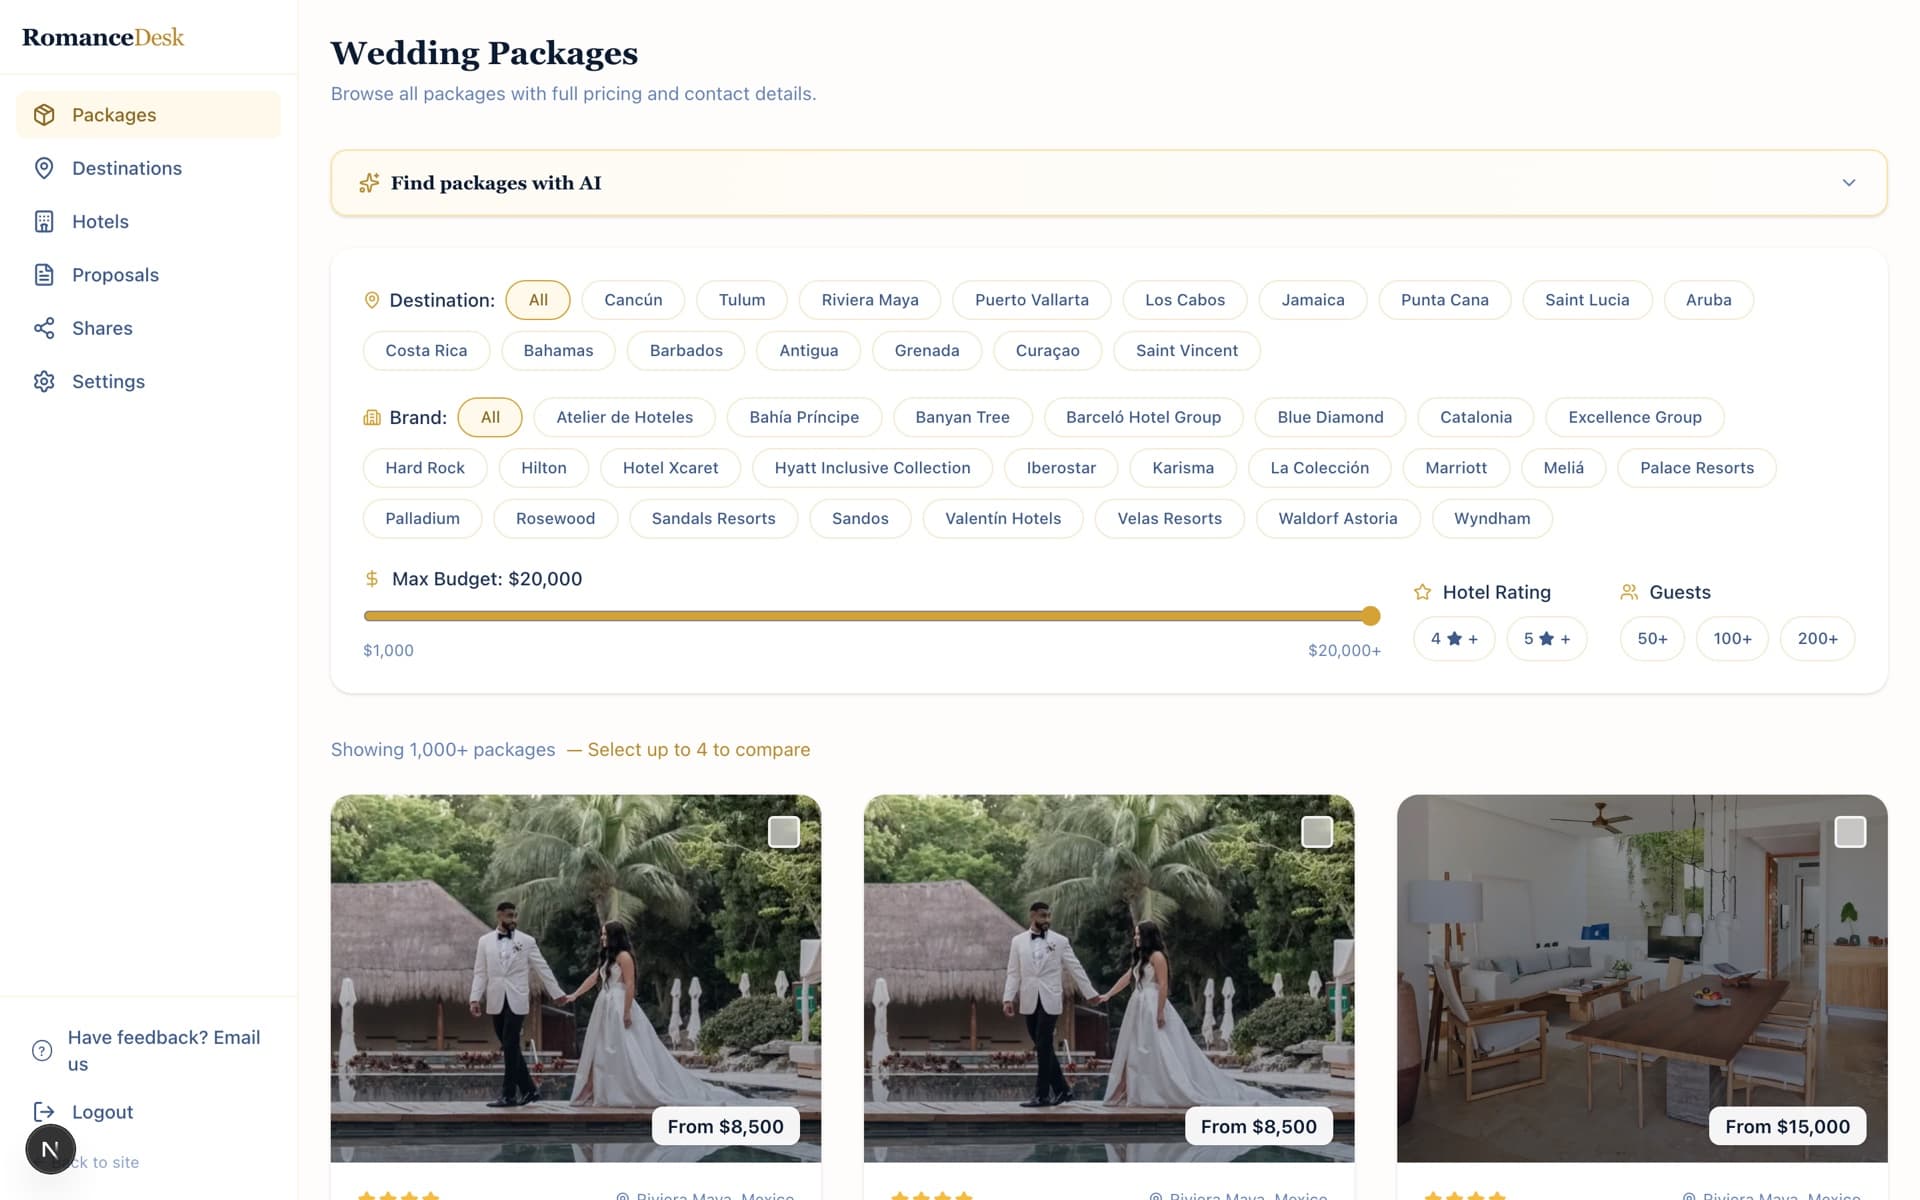The image size is (1920, 1200).
Task: Filter destination by Riviera Maya
Action: [870, 300]
